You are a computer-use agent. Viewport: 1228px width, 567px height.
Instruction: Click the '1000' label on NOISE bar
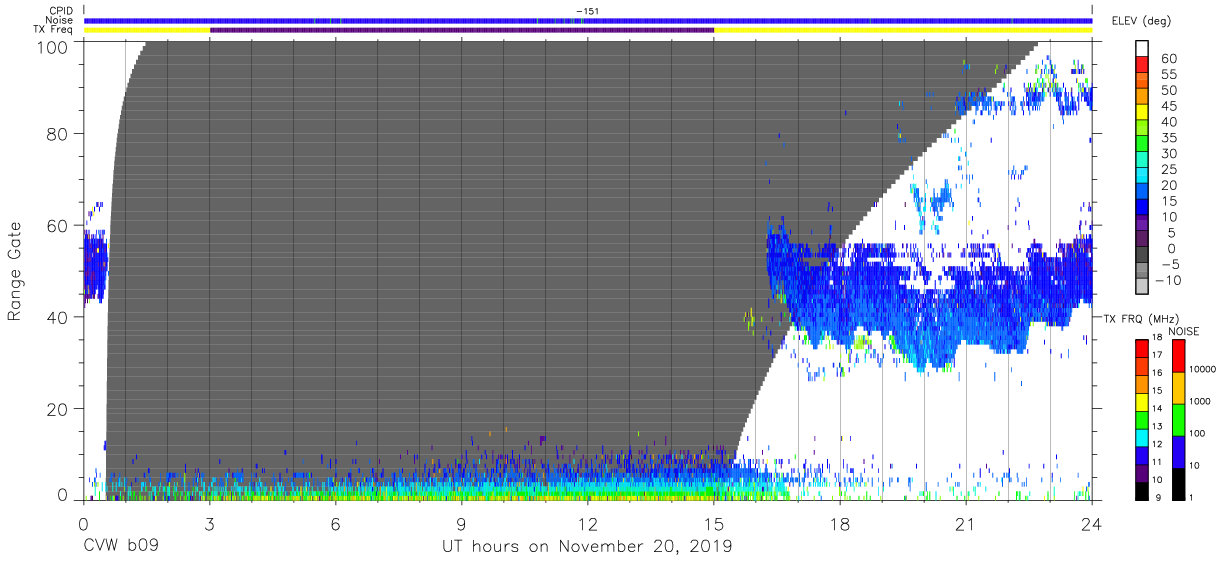[x=1201, y=401]
